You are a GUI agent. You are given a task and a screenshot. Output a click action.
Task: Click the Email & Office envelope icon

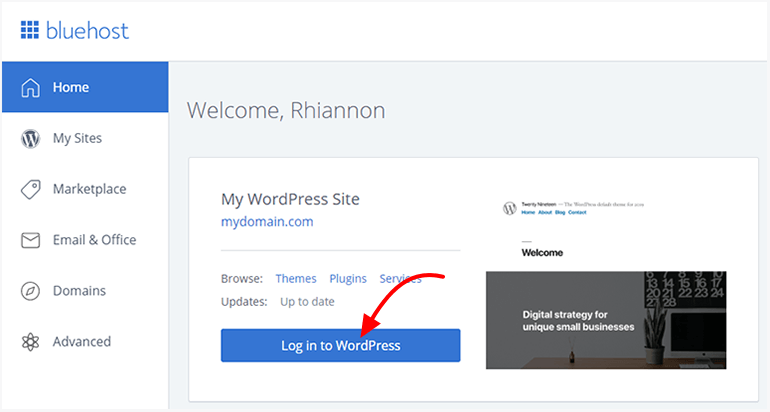click(x=30, y=240)
